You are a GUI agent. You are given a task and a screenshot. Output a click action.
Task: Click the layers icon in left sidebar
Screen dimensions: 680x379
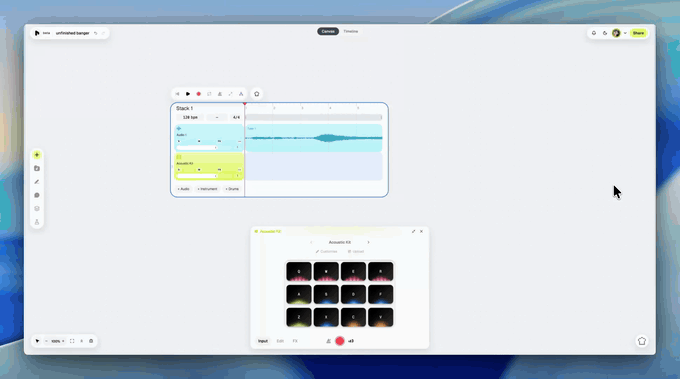pyautogui.click(x=37, y=209)
